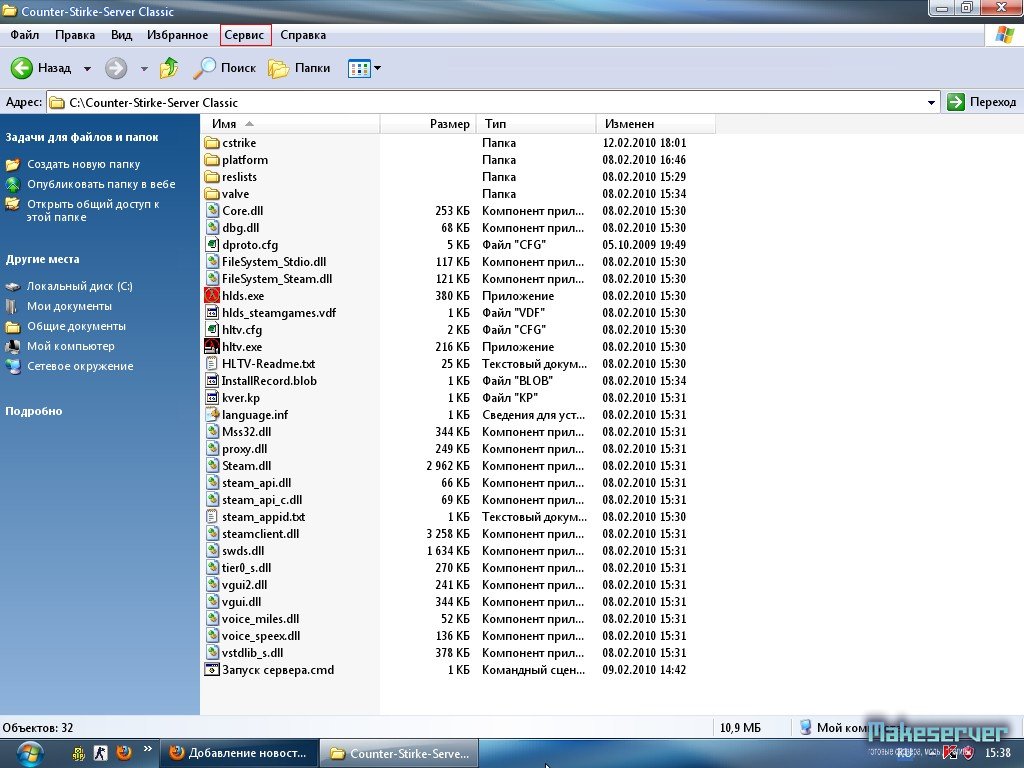The width and height of the screenshot is (1024, 768).
Task: Click the Переход (Go) button
Action: click(x=982, y=102)
